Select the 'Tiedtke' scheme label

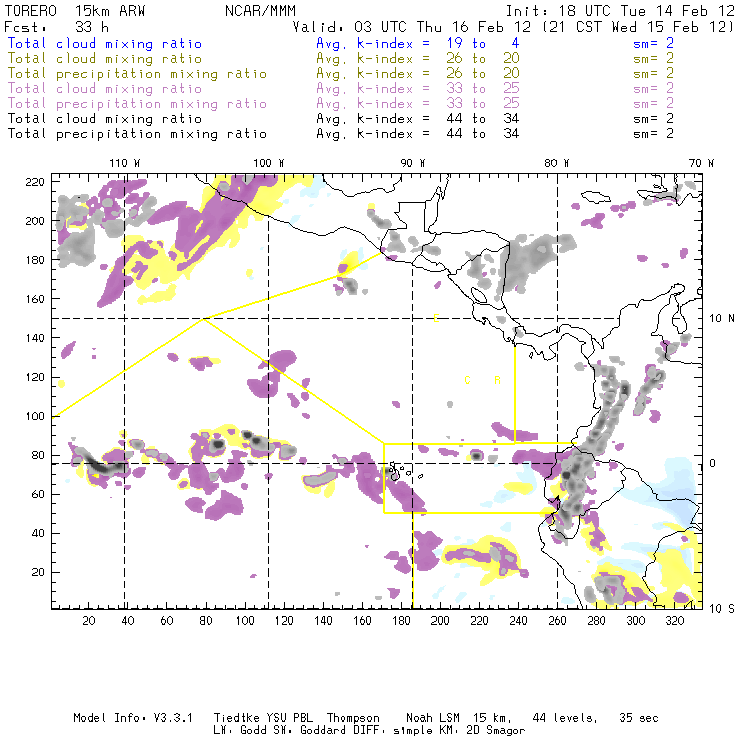236,718
